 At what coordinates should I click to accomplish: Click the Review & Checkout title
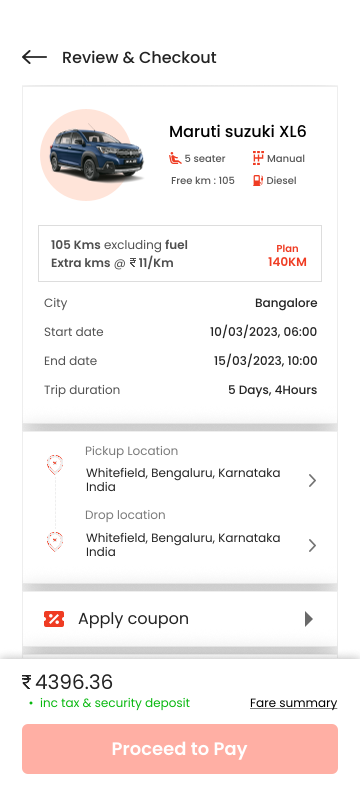tap(139, 58)
